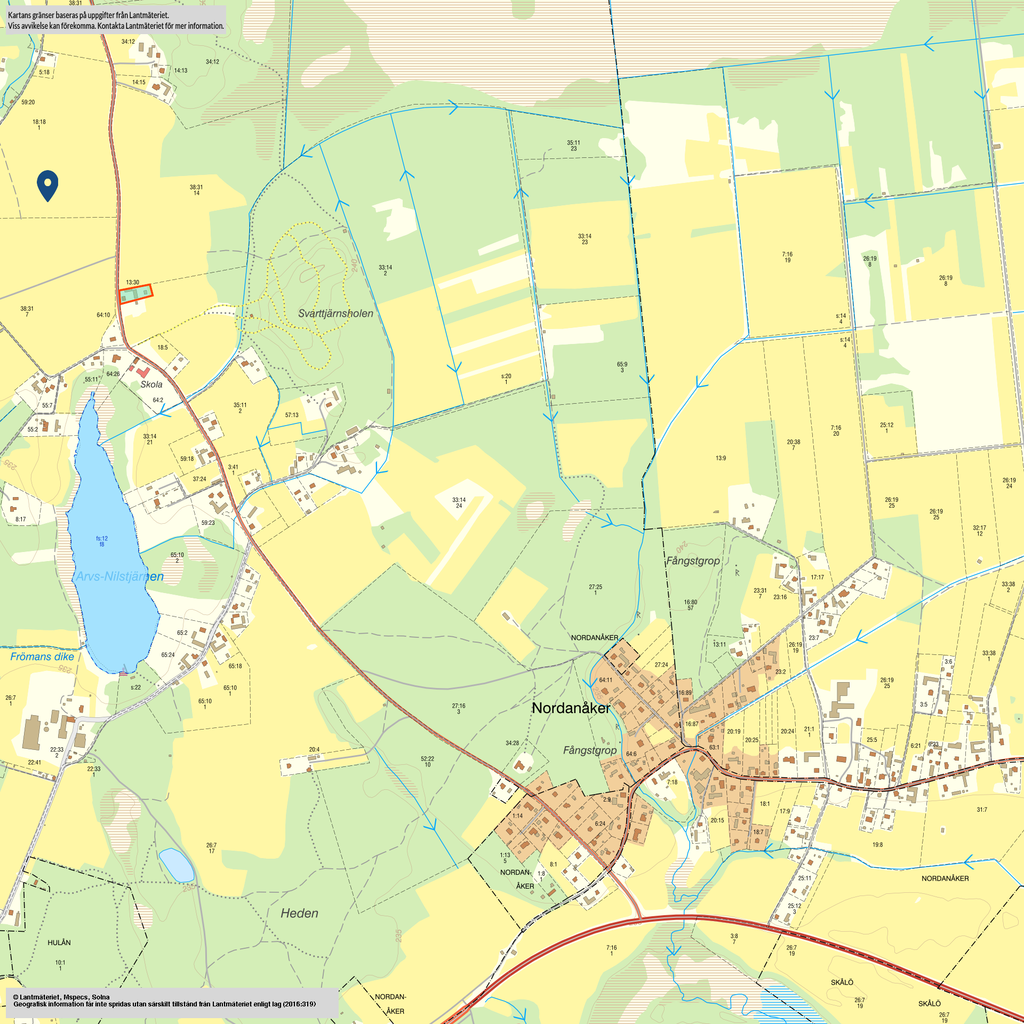Select the parcel labeled 13:9
The image size is (1024, 1024).
(720, 458)
